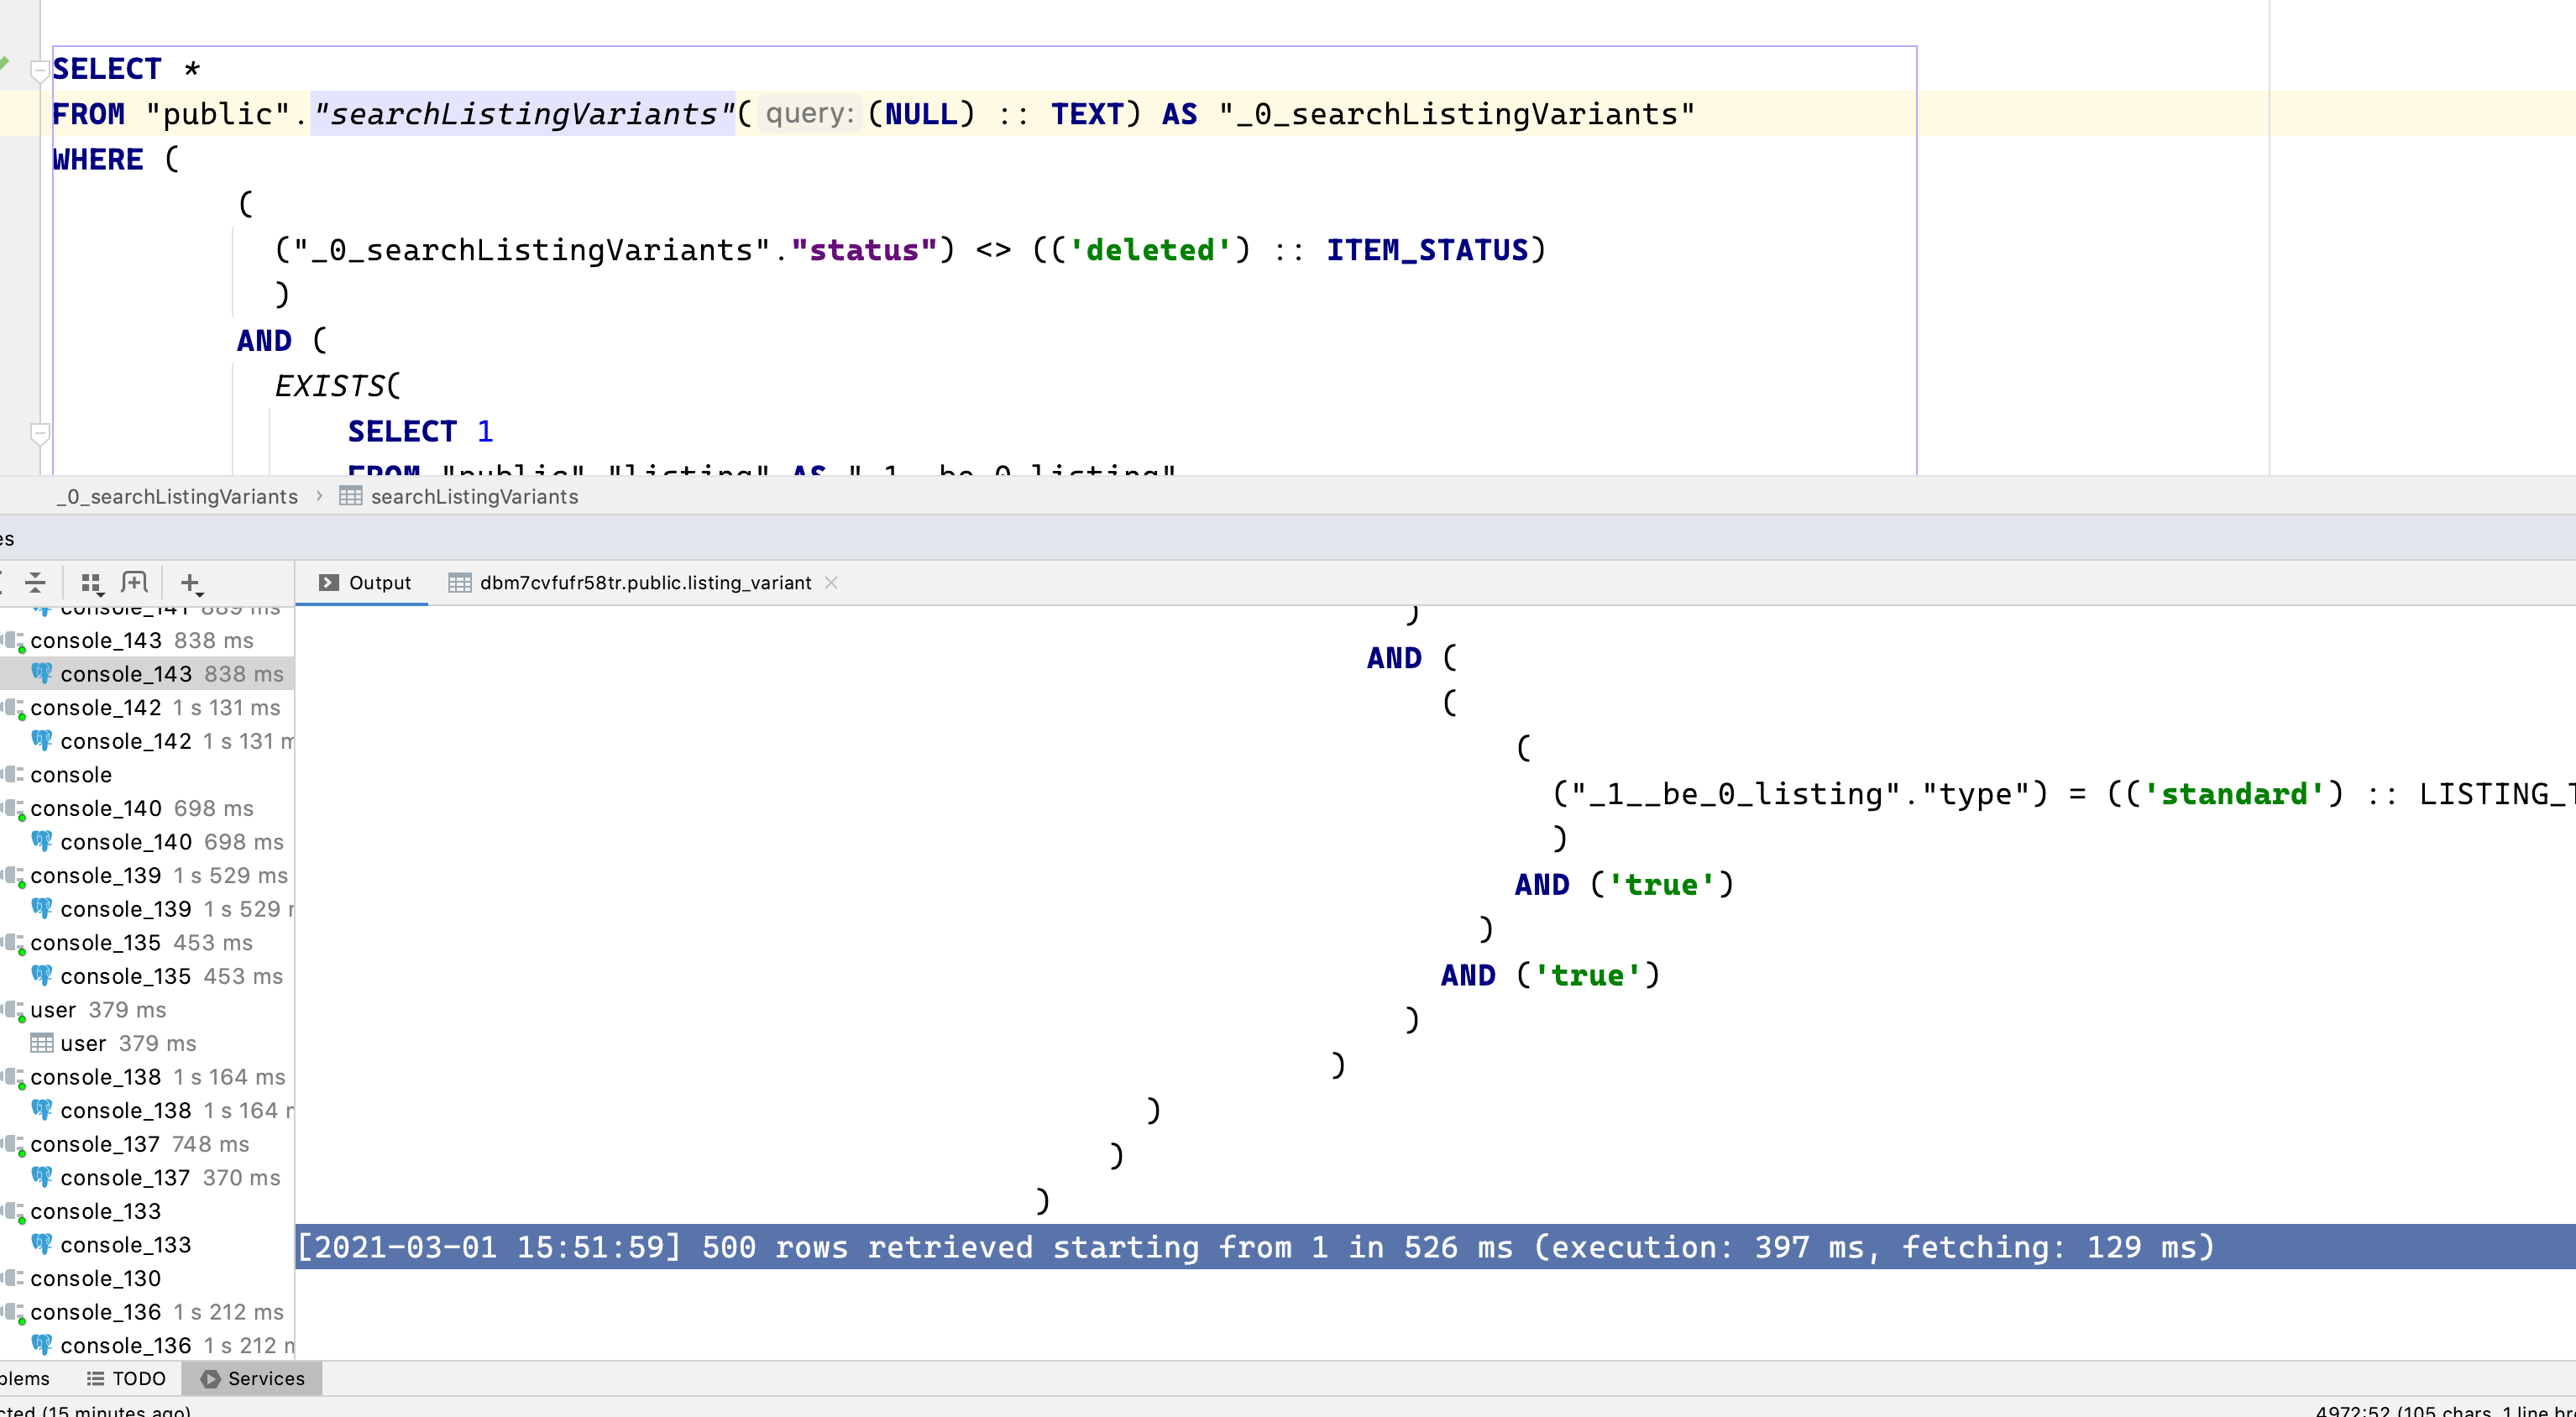Screen dimensions: 2576x1417
Task: Click the green run arrow beside SELECT statement
Action: (4, 62)
